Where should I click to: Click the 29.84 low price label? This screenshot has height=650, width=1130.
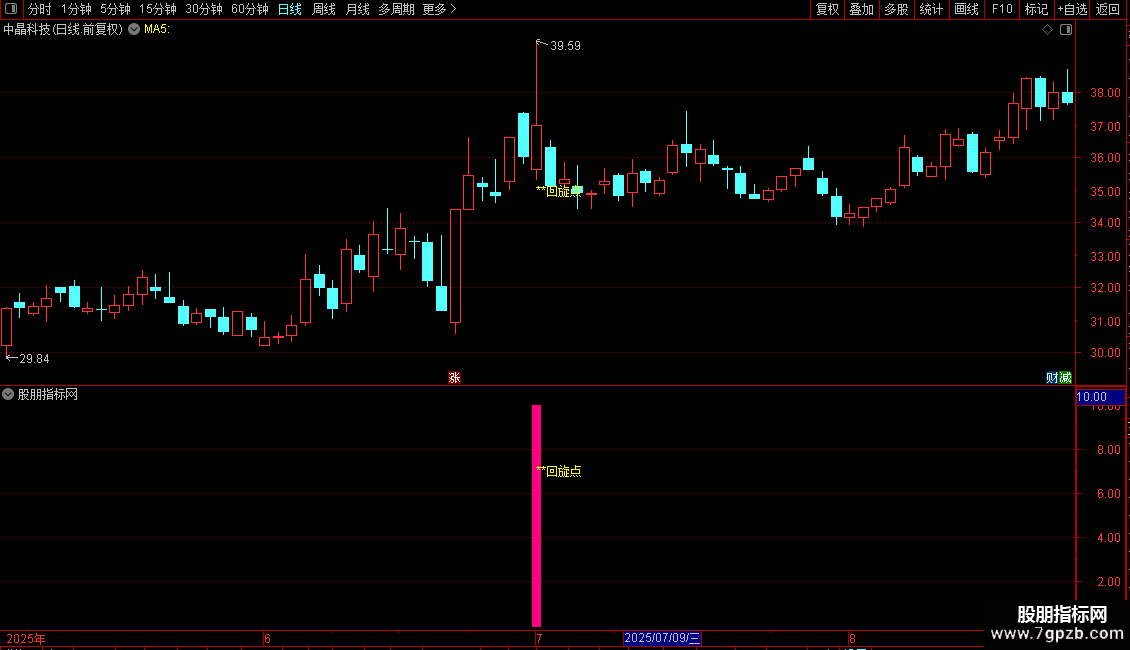[35, 358]
